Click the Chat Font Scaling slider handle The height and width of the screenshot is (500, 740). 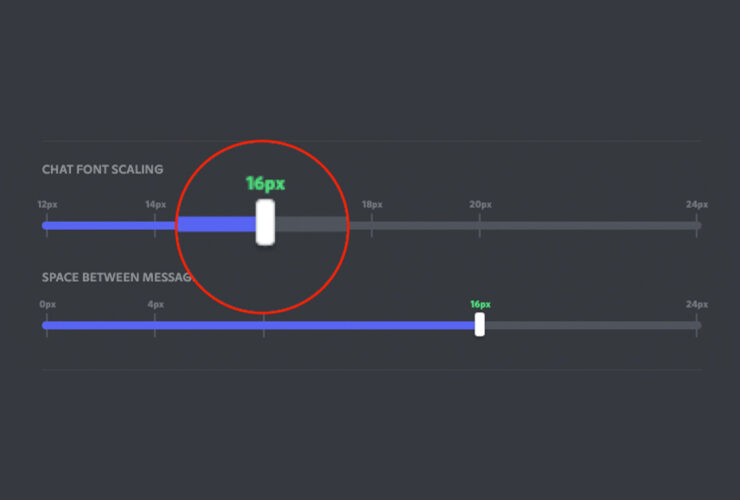click(x=265, y=222)
